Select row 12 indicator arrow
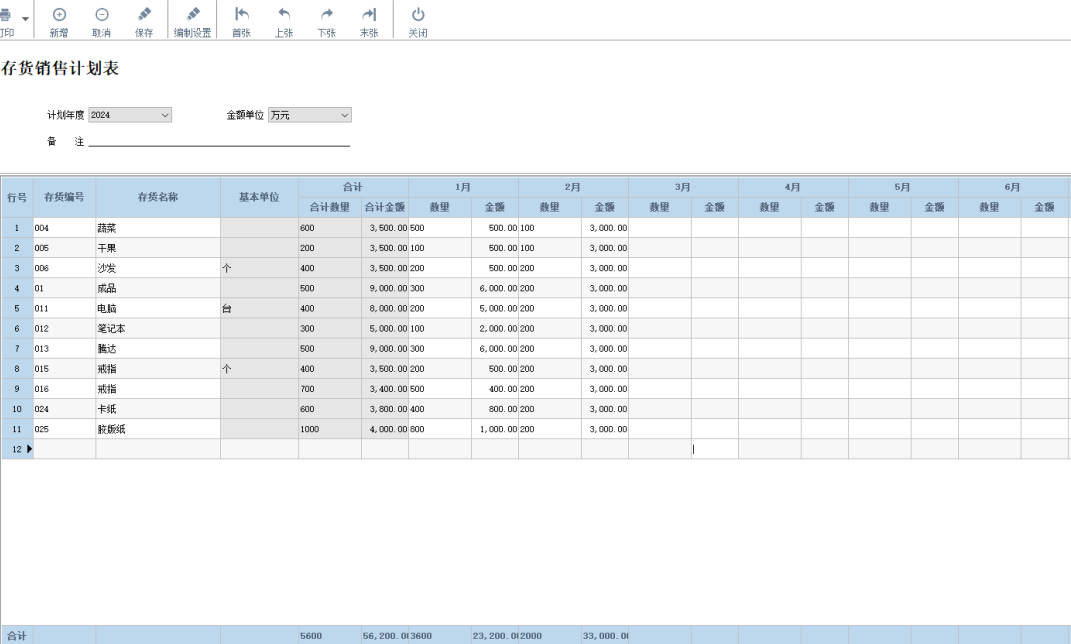This screenshot has height=644, width=1071. [29, 449]
